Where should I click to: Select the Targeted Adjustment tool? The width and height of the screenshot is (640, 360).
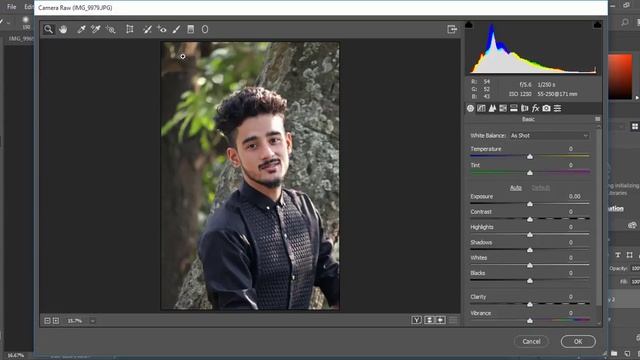(x=111, y=29)
